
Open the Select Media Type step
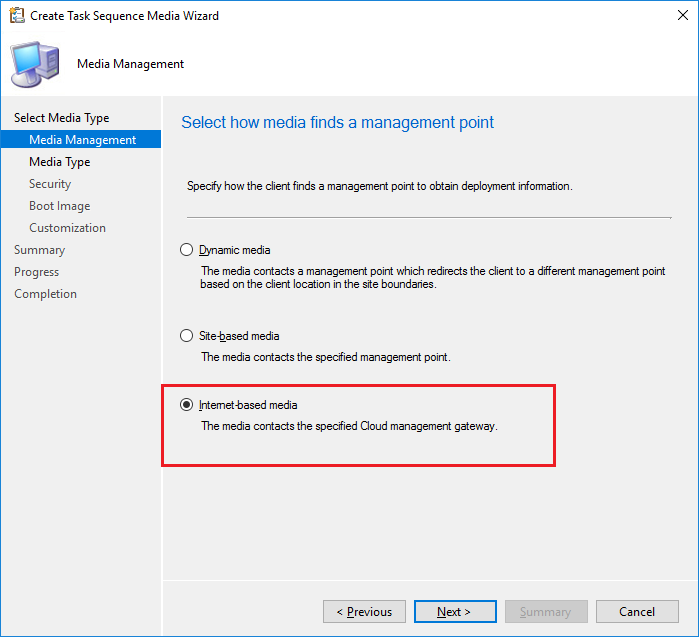point(62,118)
